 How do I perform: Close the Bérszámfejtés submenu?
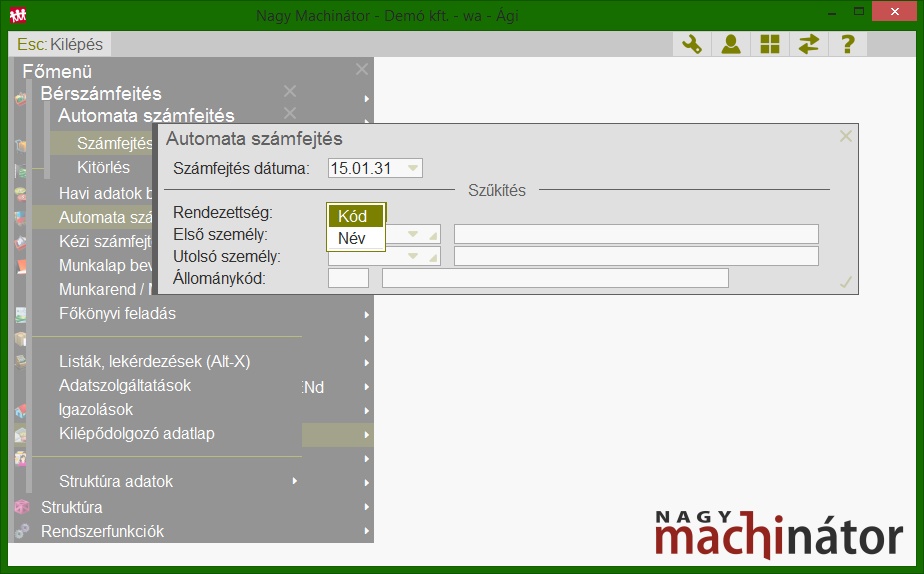point(289,91)
